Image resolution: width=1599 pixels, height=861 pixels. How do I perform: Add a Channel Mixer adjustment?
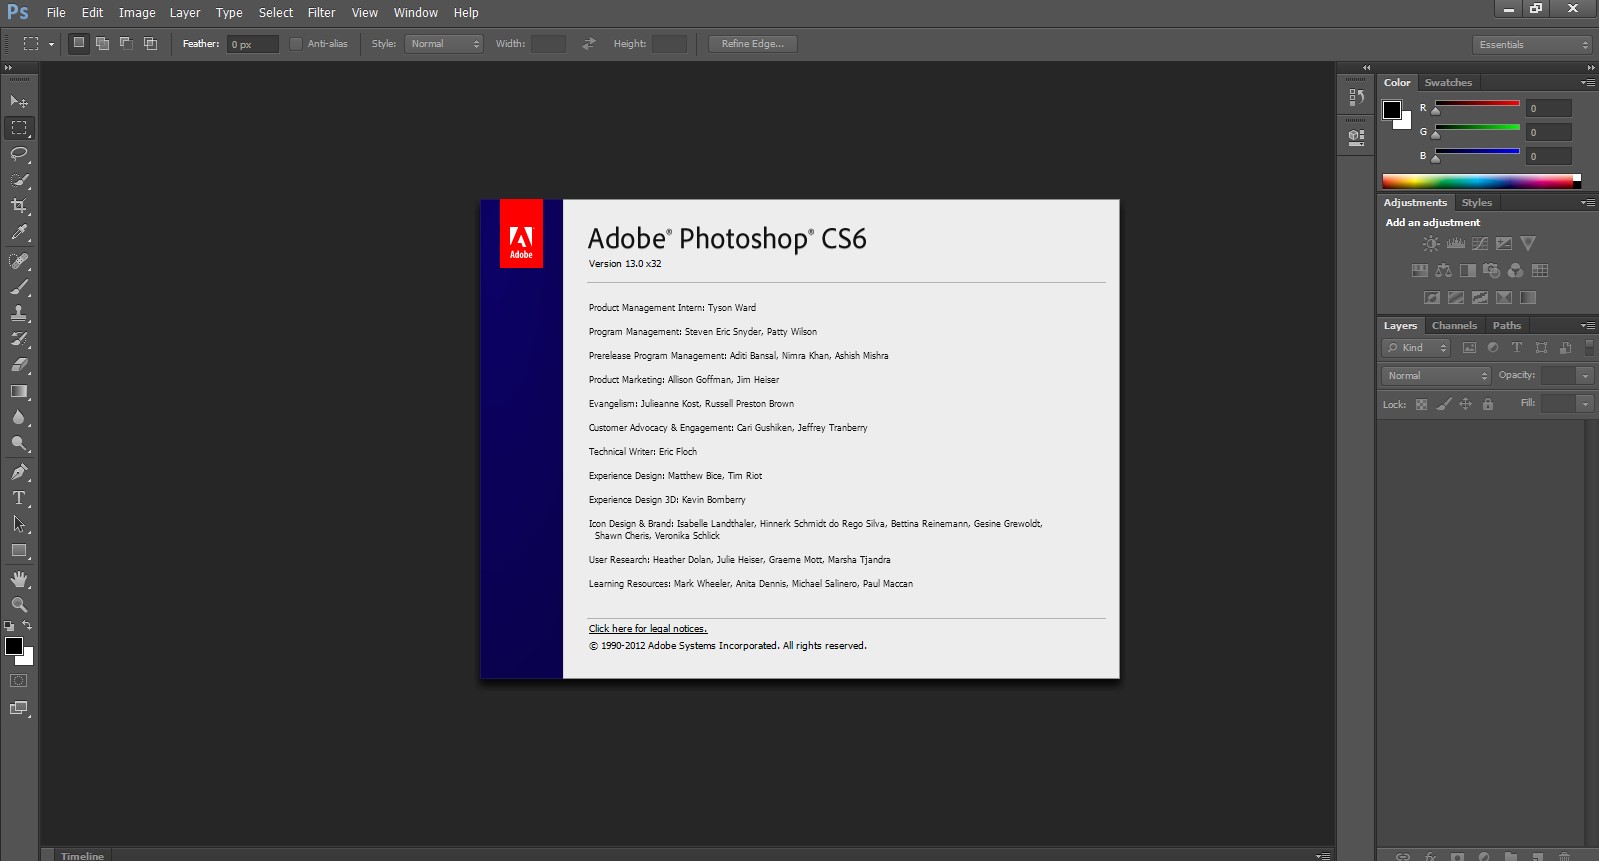[1516, 271]
